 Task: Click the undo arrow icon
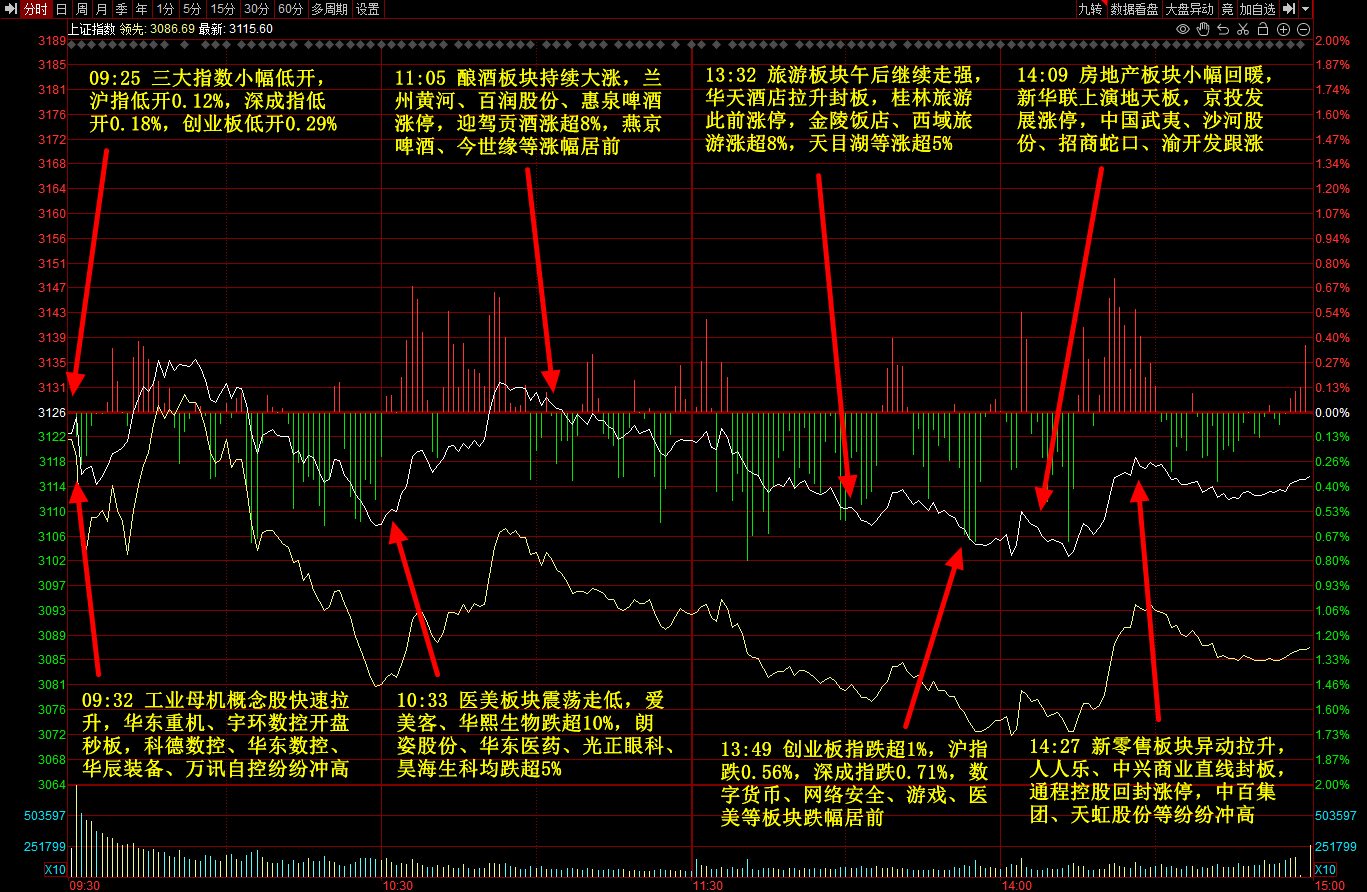1223,29
